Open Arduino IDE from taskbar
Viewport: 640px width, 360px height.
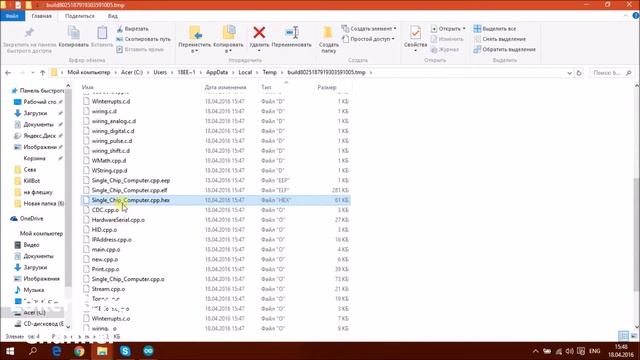pos(148,351)
